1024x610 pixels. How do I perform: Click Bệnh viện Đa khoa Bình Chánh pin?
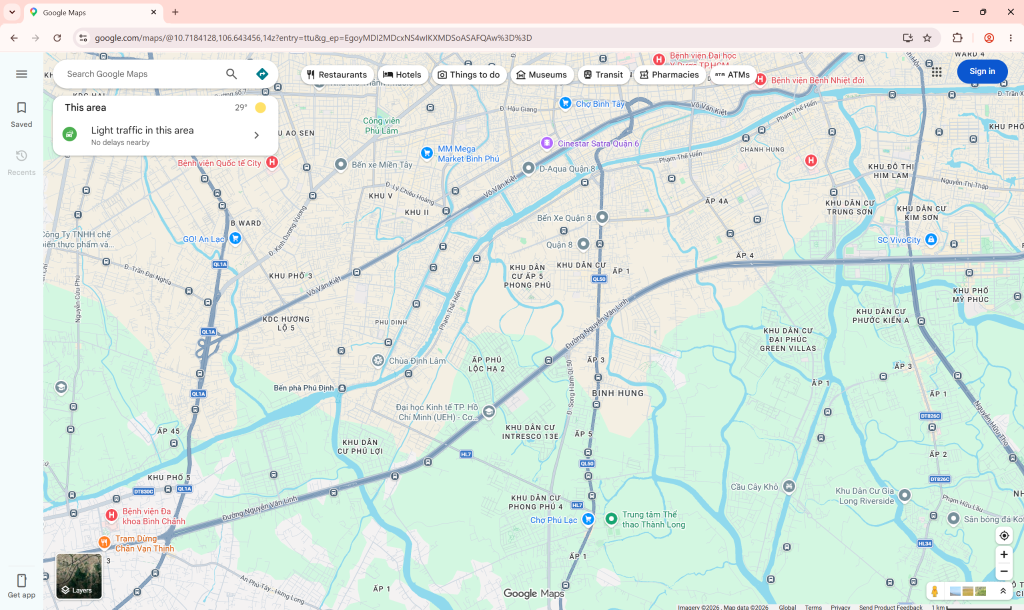[x=112, y=515]
